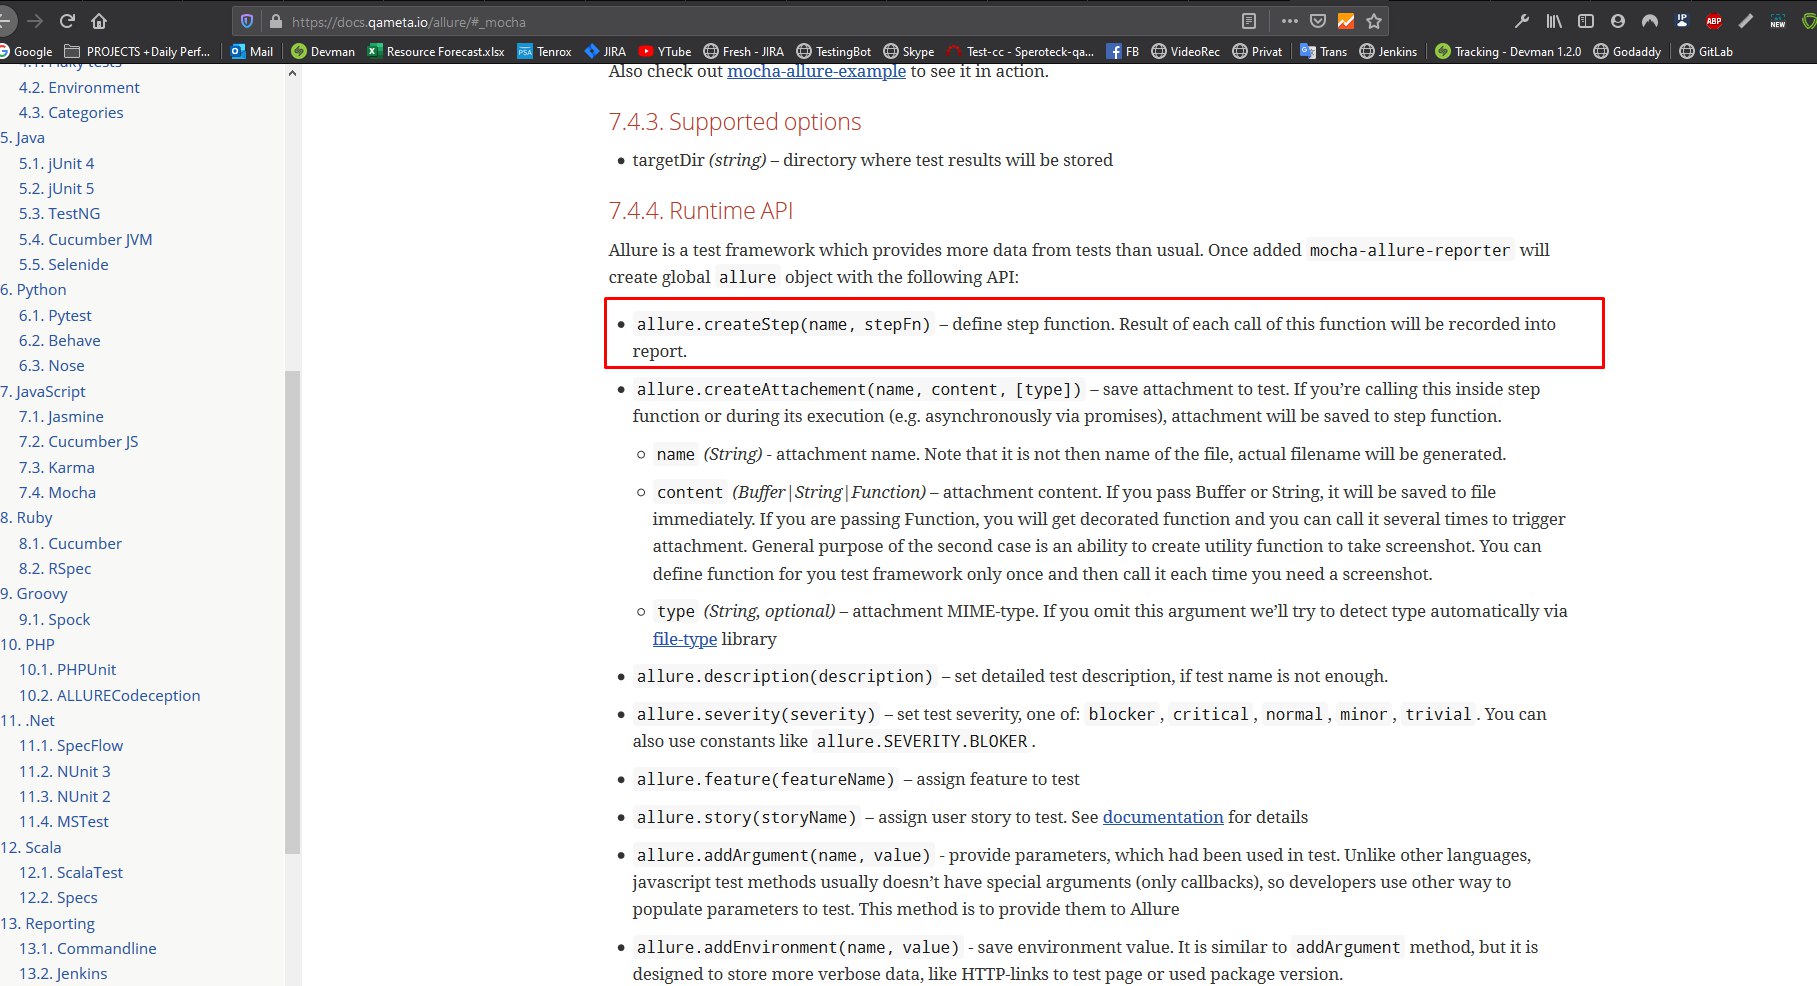
Task: Click the orange chart extension icon
Action: pyautogui.click(x=1346, y=21)
